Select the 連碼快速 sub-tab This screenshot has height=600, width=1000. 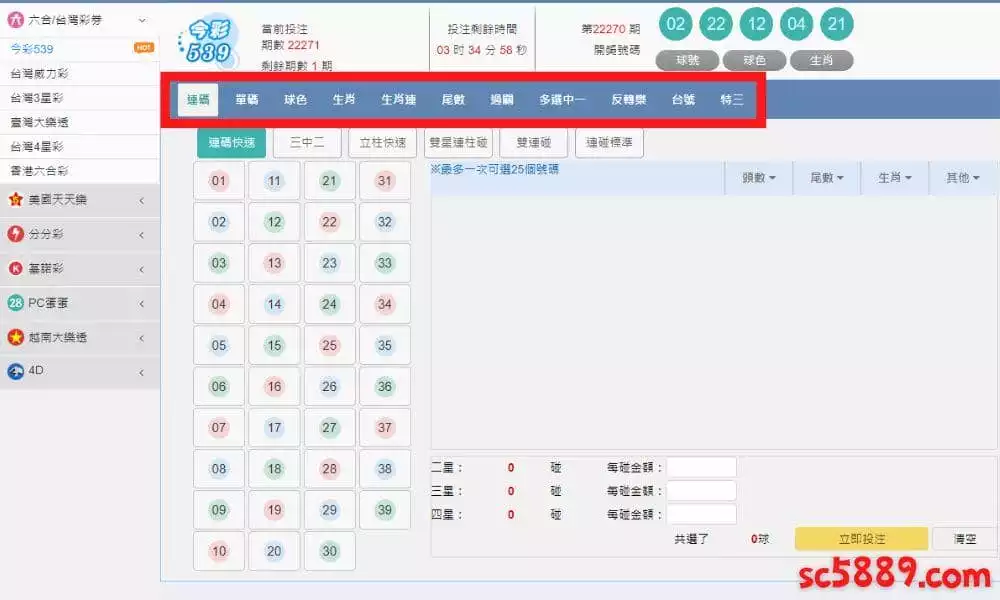click(232, 143)
